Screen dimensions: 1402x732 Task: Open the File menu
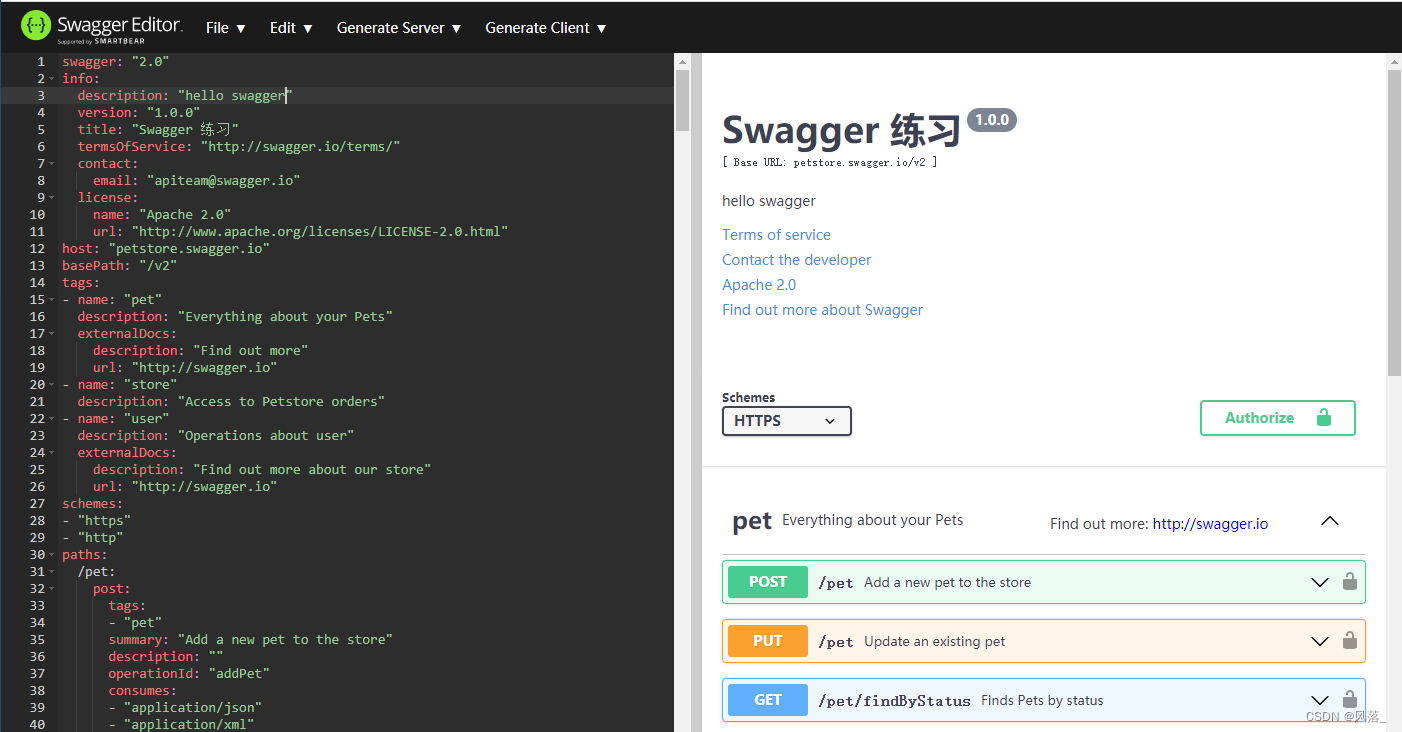(x=224, y=27)
